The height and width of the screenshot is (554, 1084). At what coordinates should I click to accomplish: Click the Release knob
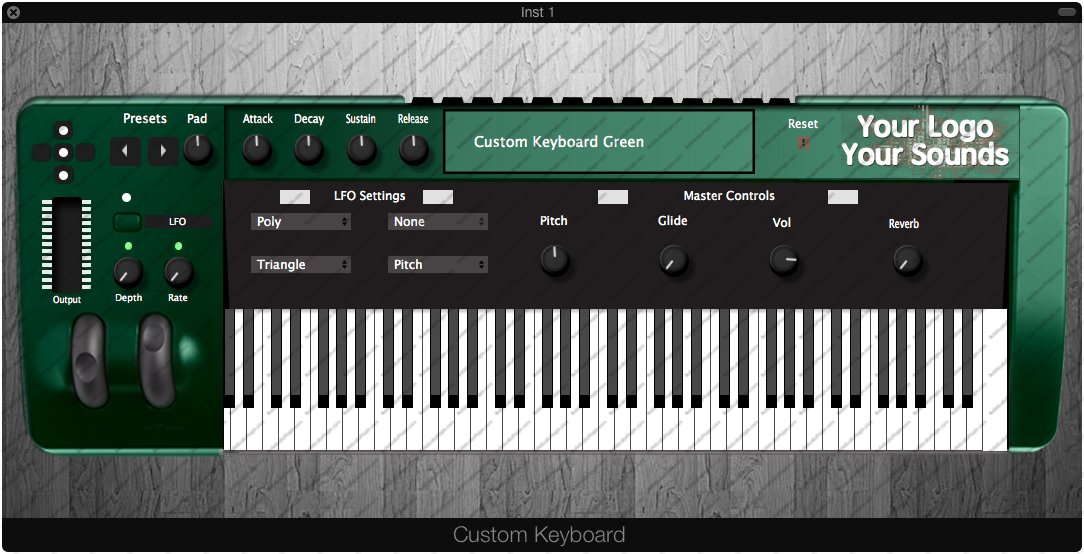tap(413, 149)
